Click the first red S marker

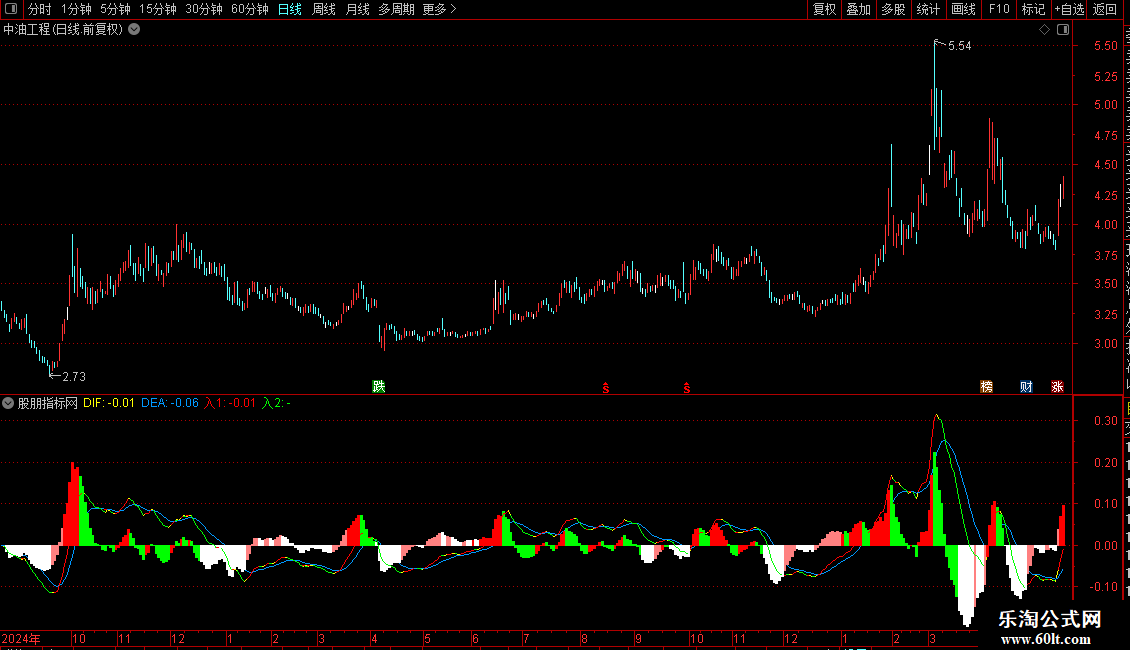click(606, 388)
